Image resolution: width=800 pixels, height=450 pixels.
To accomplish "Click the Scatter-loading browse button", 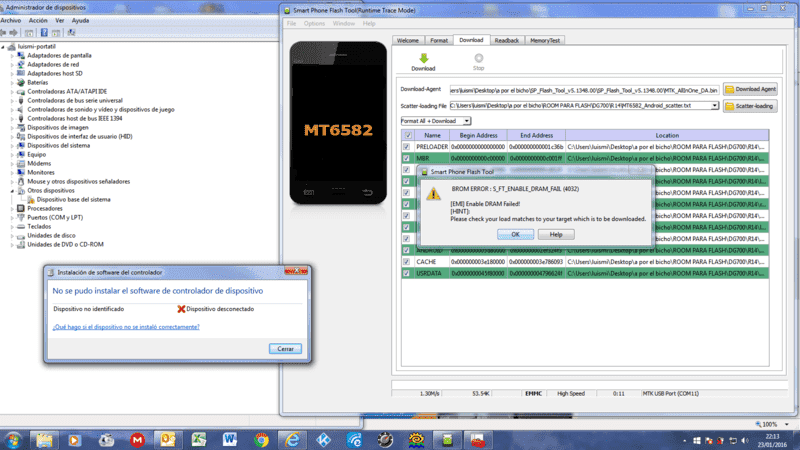I will 750,106.
